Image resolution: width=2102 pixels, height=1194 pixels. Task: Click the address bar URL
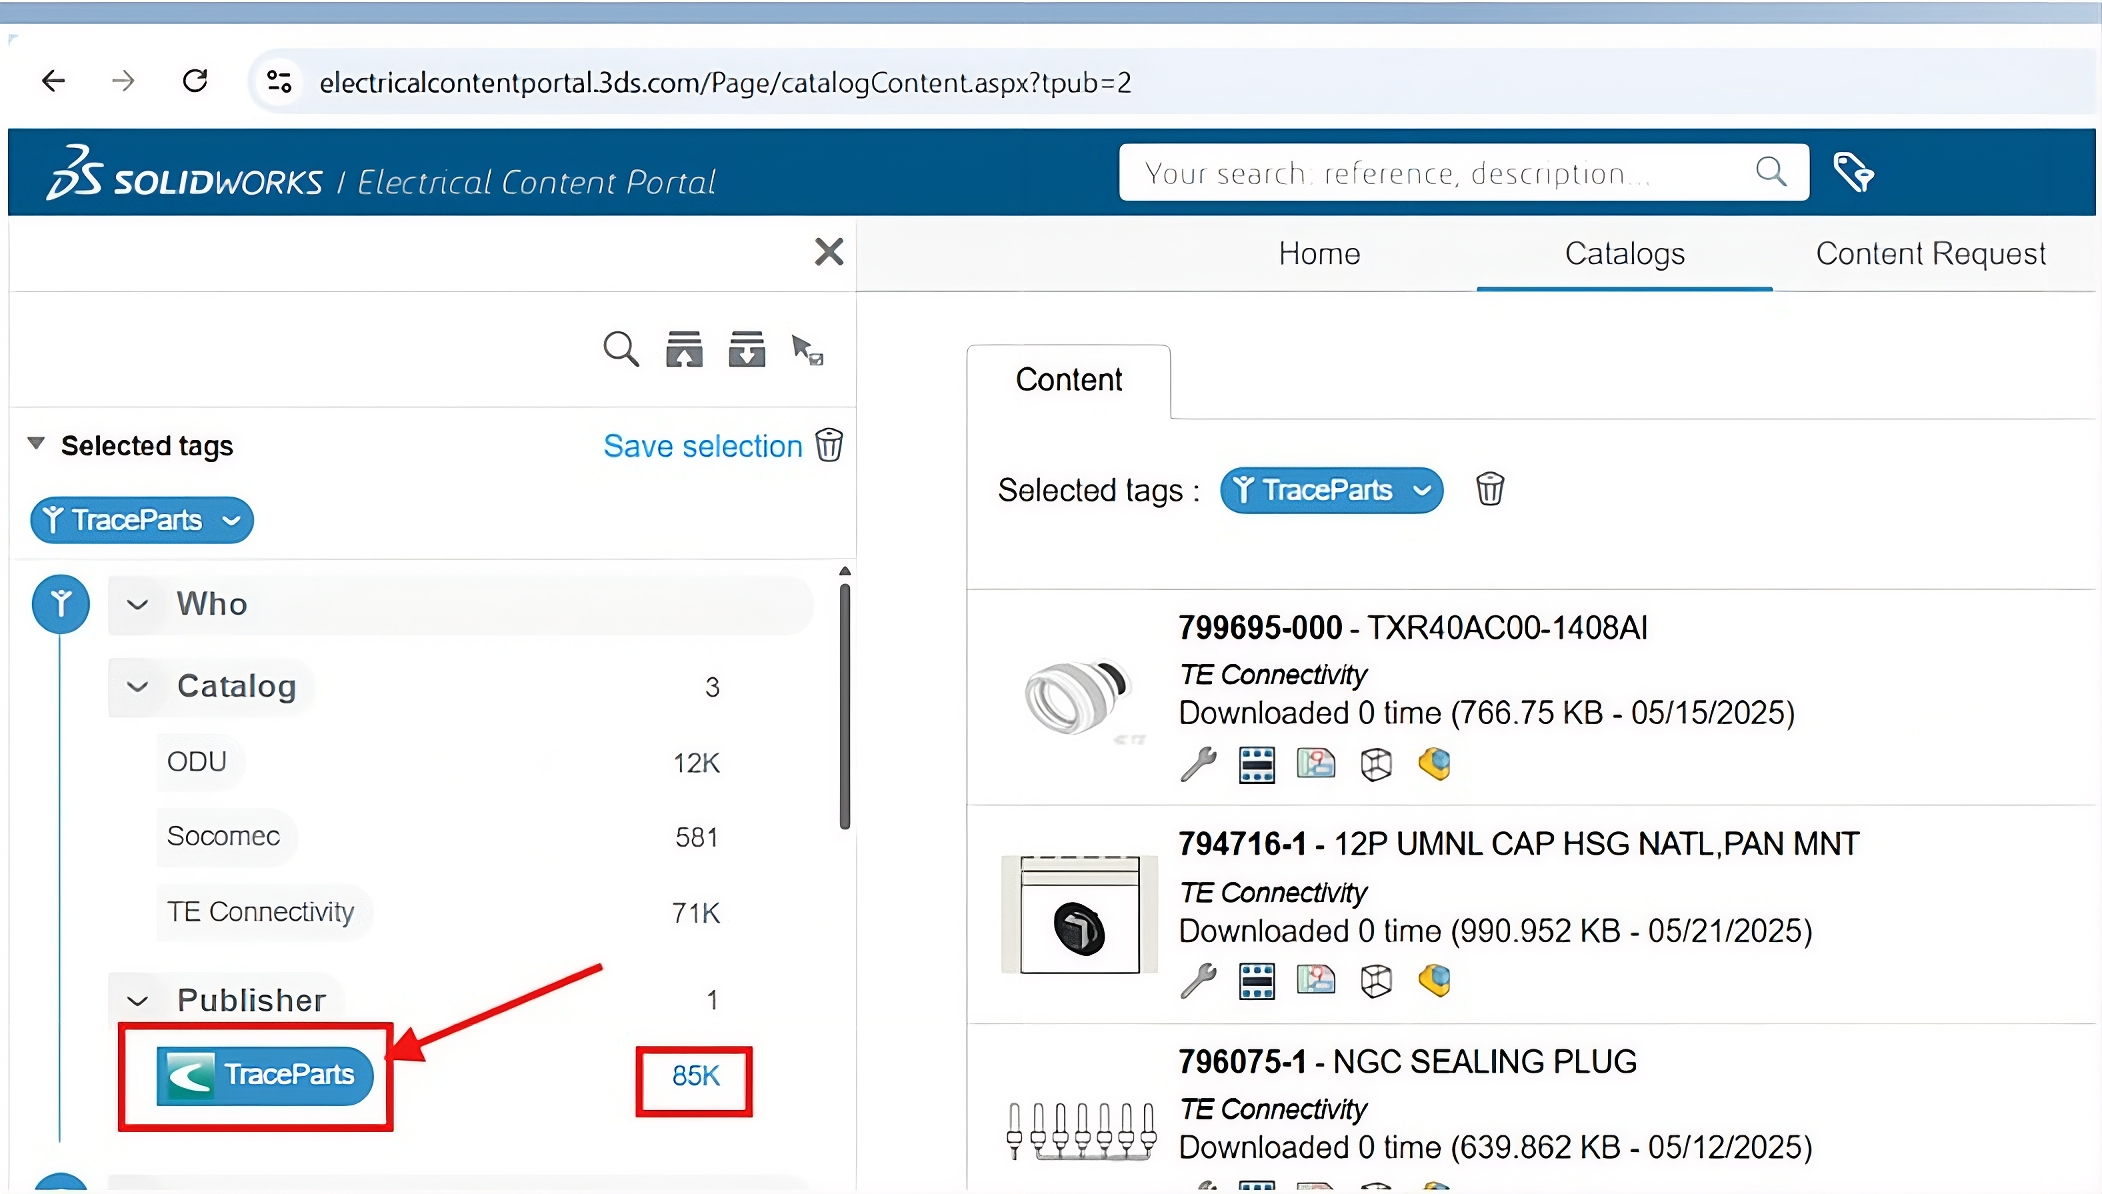click(x=725, y=82)
